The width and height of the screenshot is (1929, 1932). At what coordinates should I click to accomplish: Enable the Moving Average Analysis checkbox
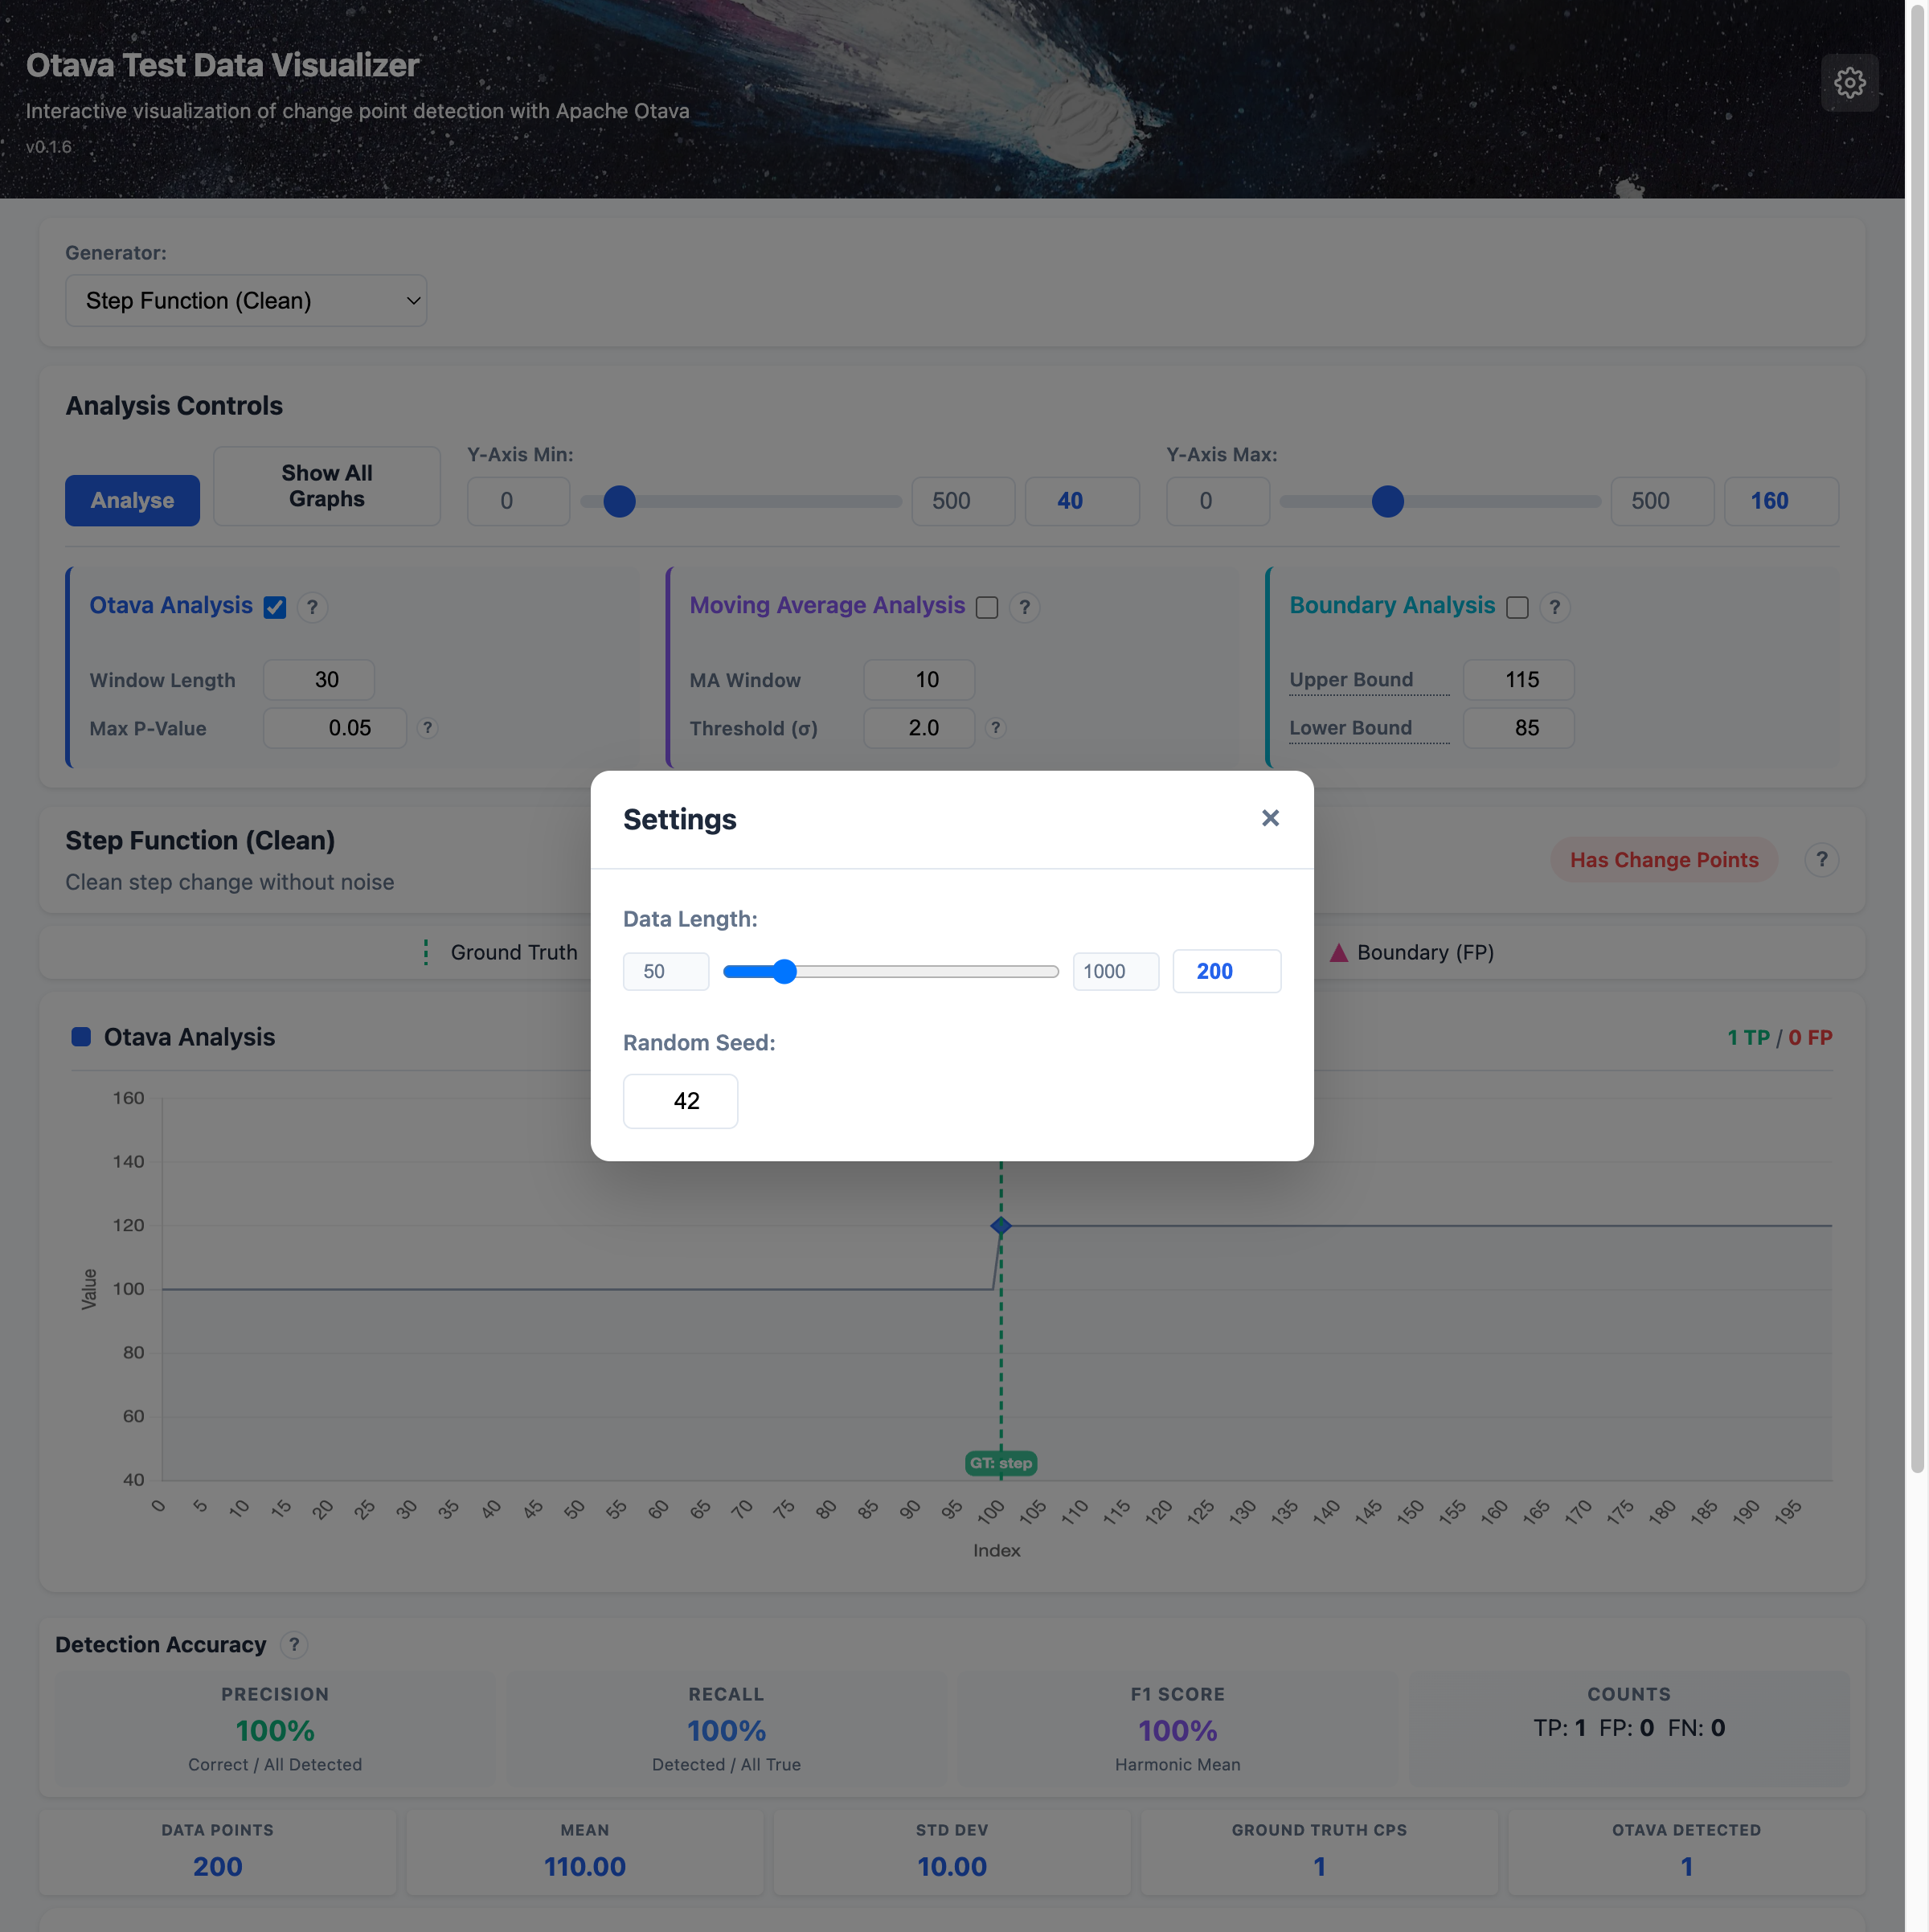pyautogui.click(x=987, y=607)
